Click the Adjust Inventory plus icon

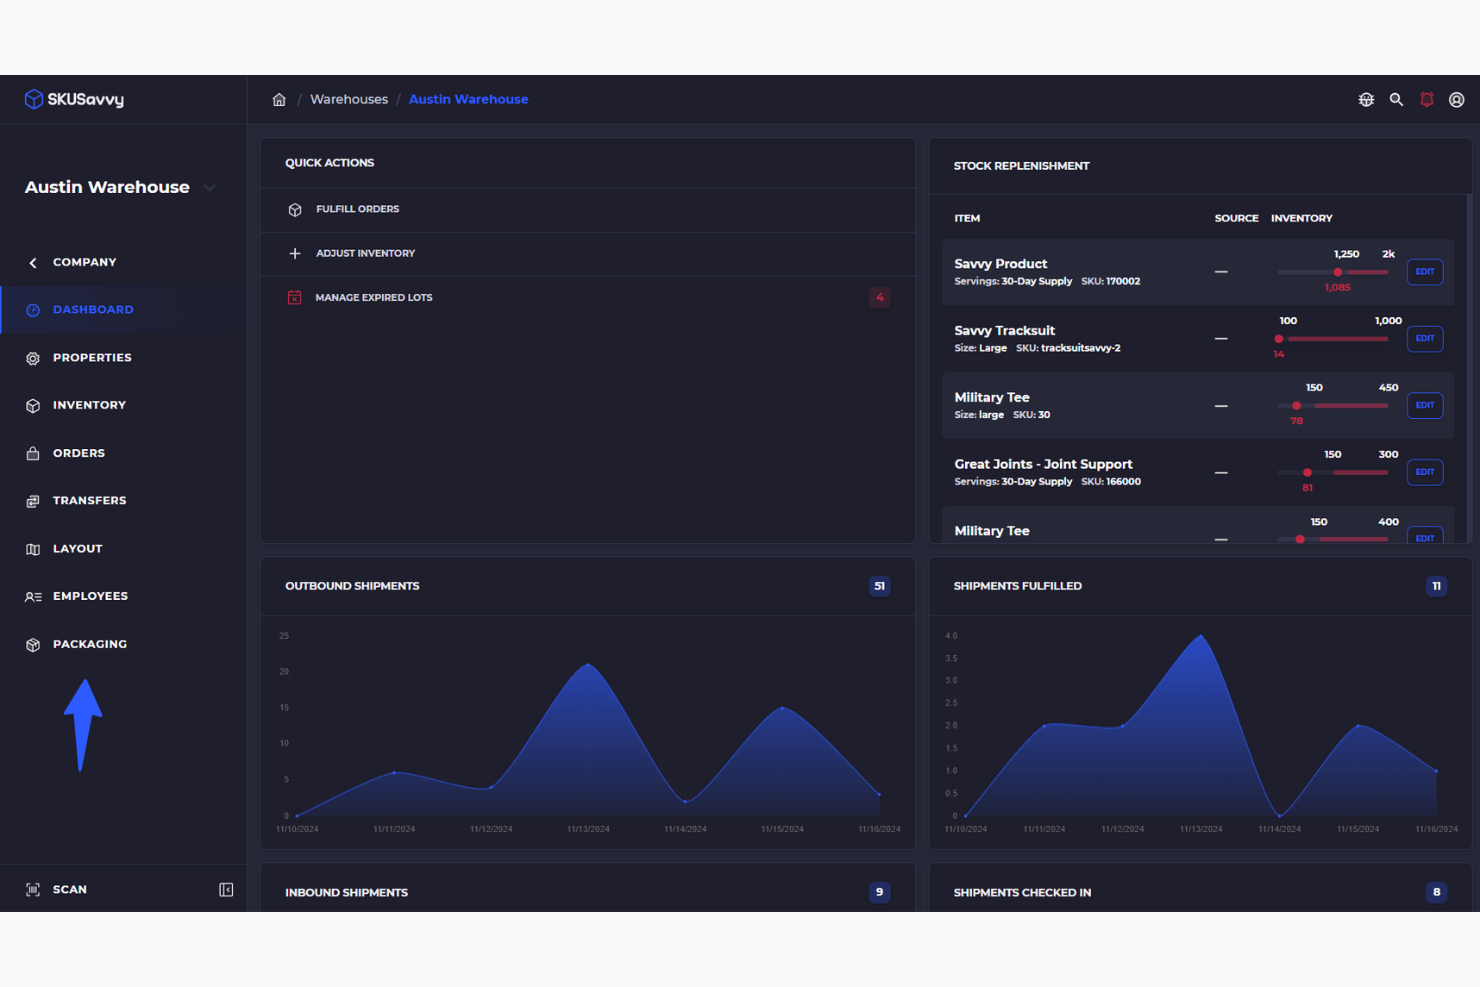point(295,253)
